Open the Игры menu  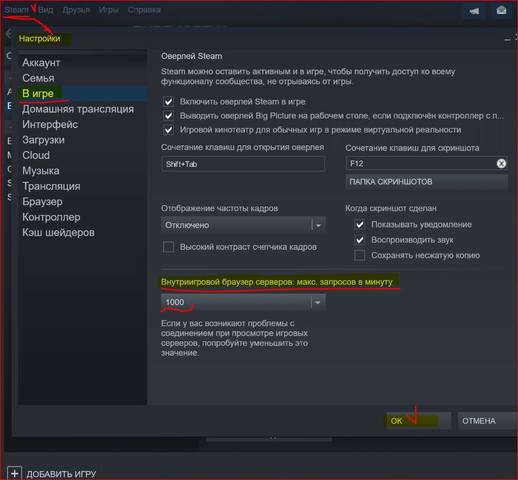108,10
